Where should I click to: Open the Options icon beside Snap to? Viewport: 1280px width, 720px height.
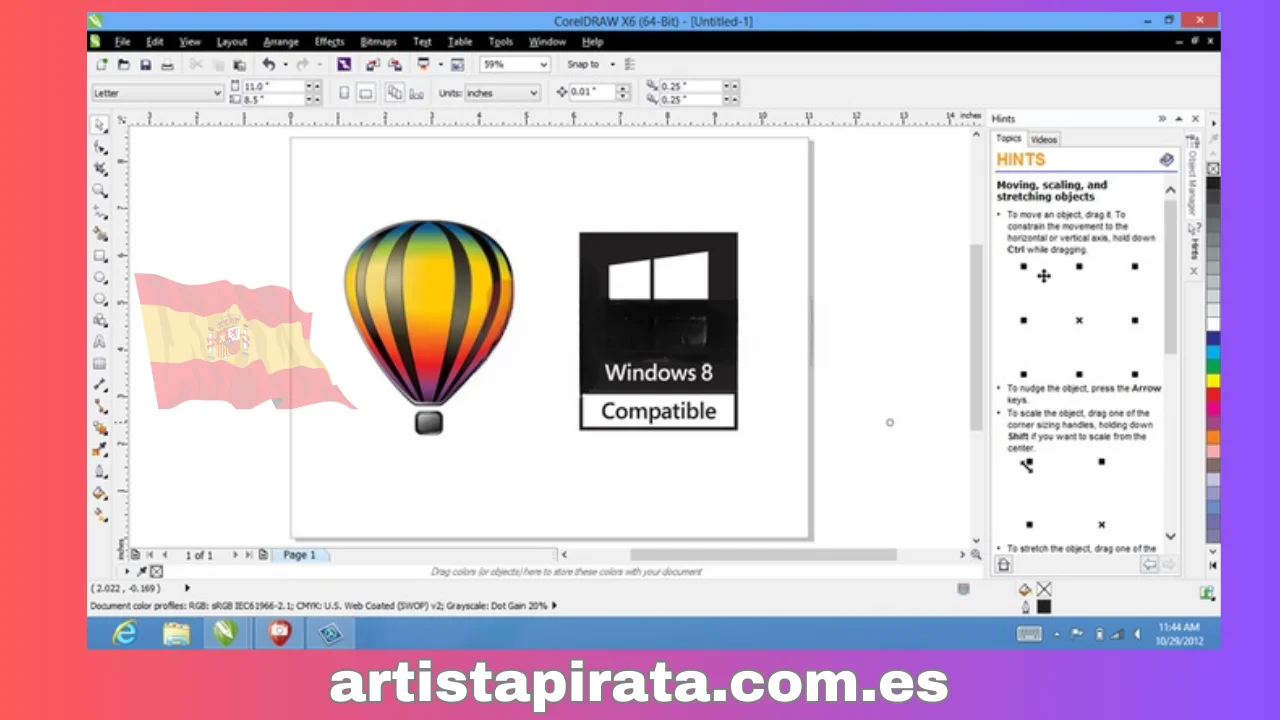pos(629,64)
